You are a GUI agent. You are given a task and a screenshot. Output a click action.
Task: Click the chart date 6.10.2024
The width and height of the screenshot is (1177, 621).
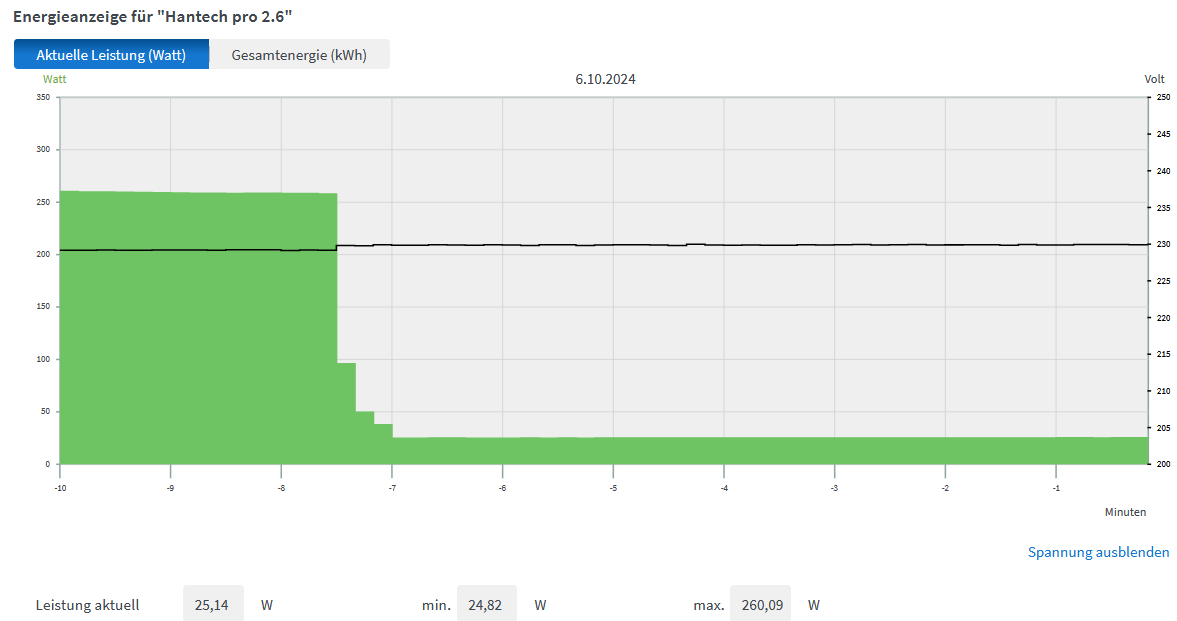605,79
